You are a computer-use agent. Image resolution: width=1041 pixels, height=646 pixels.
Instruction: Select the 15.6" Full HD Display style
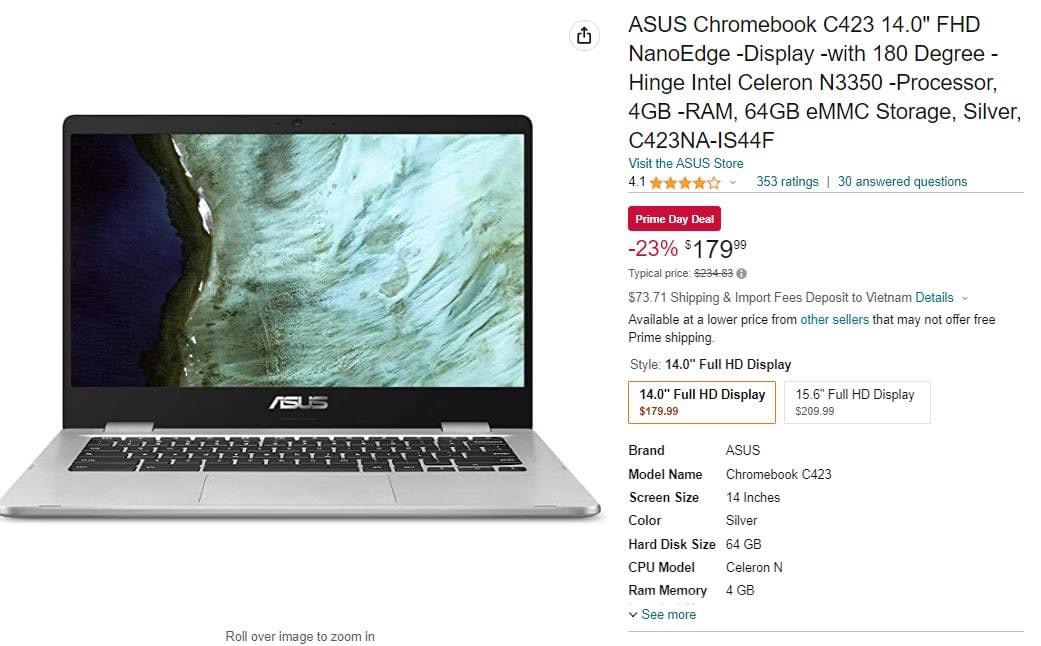(857, 402)
